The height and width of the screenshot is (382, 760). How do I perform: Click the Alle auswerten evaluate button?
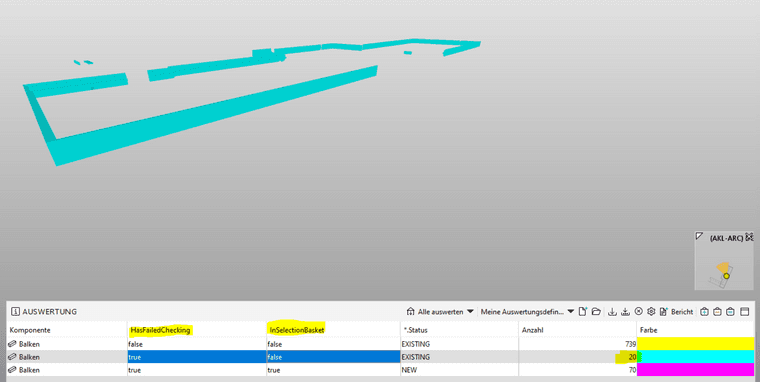[x=435, y=312]
